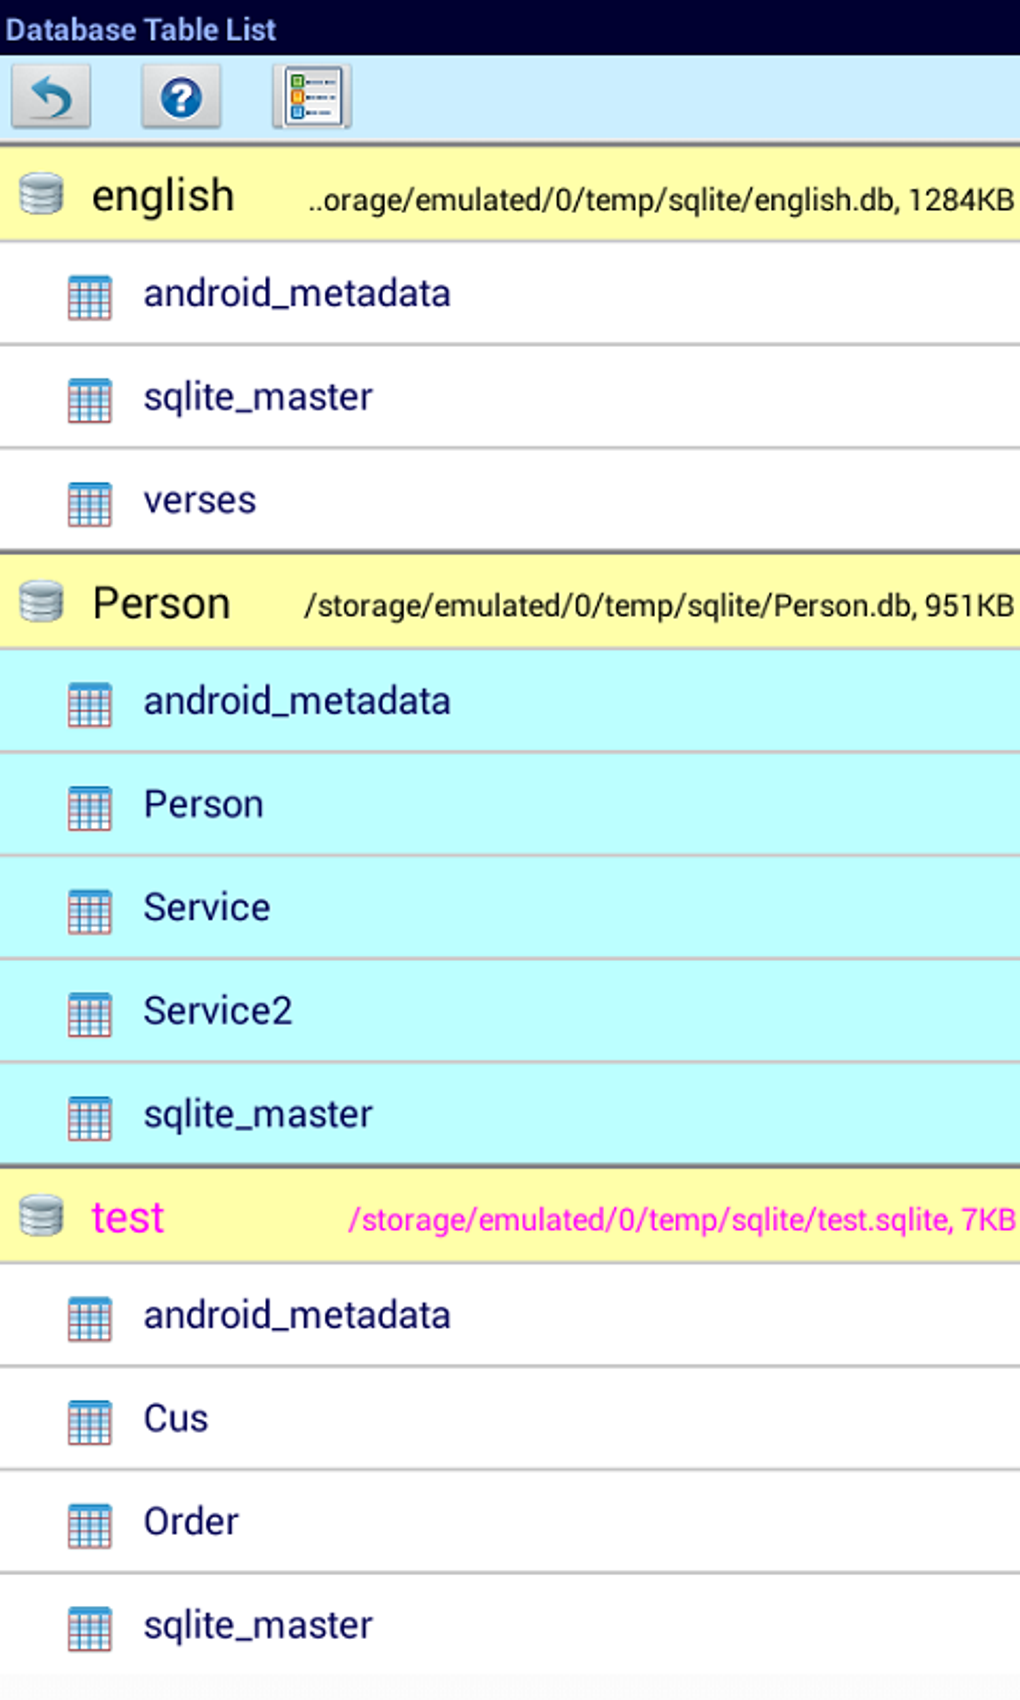Click the table icon beside Service2

tap(89, 1014)
